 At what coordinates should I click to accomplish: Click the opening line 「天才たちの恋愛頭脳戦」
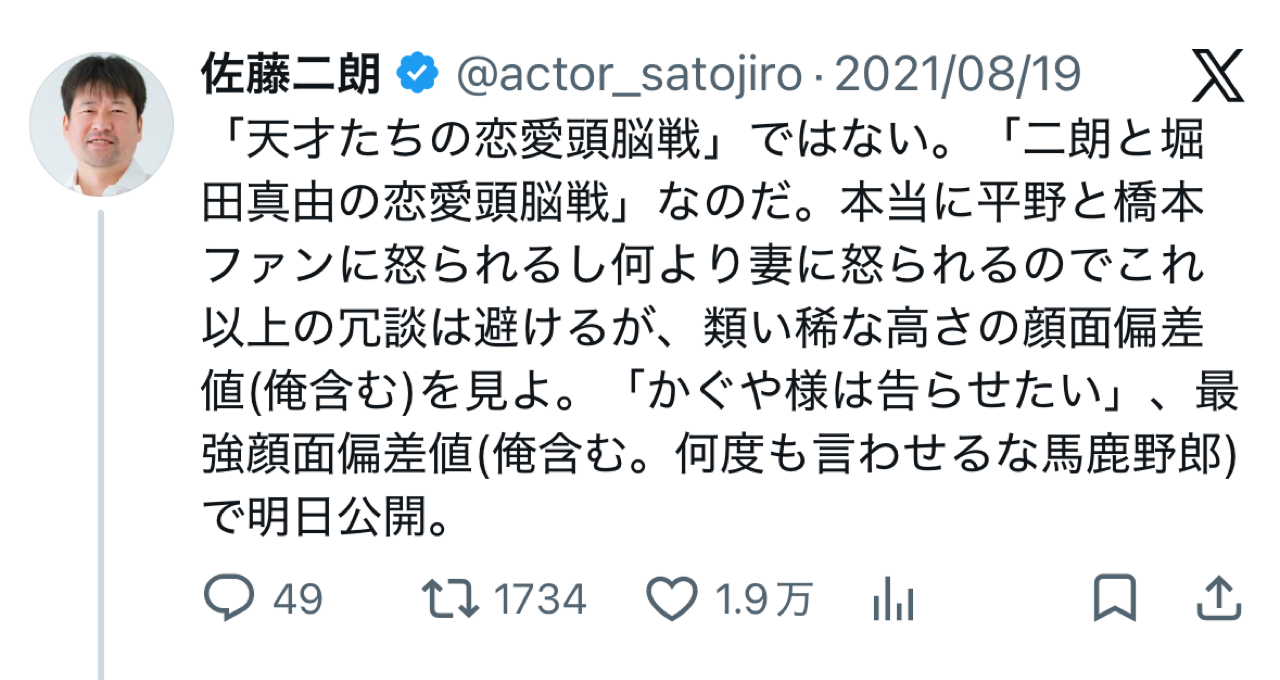coord(469,149)
